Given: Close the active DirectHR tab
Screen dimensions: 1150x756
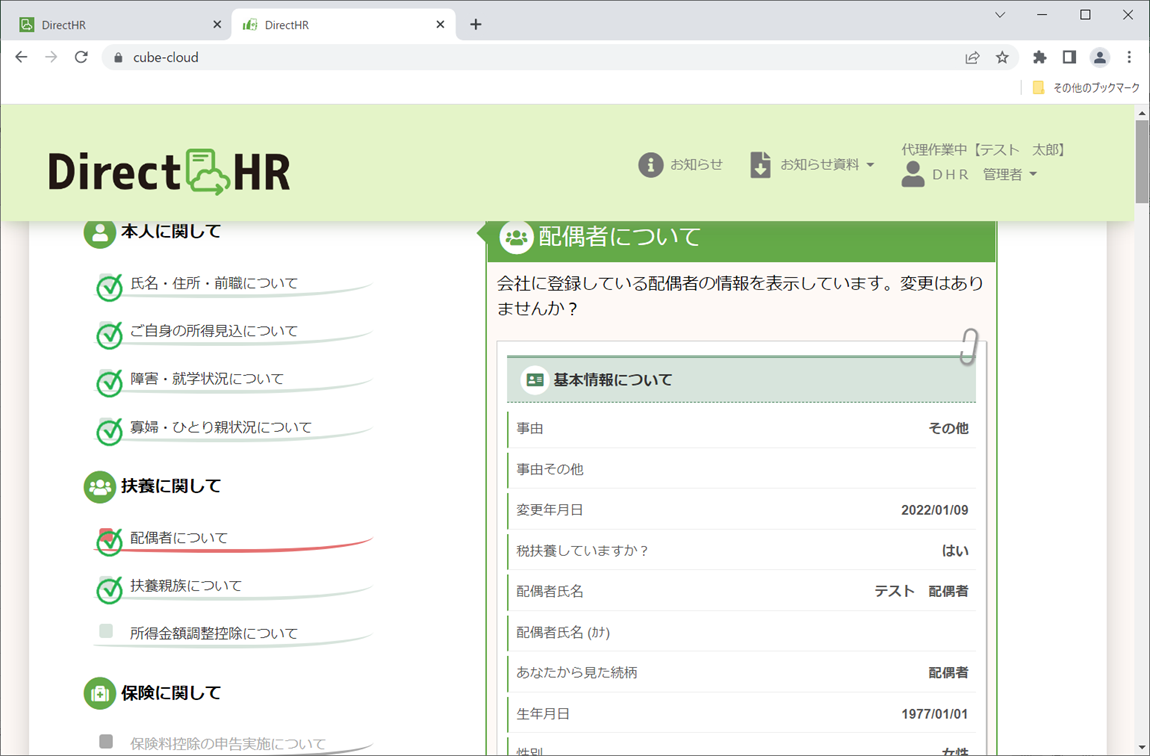Looking at the screenshot, I should pyautogui.click(x=440, y=24).
